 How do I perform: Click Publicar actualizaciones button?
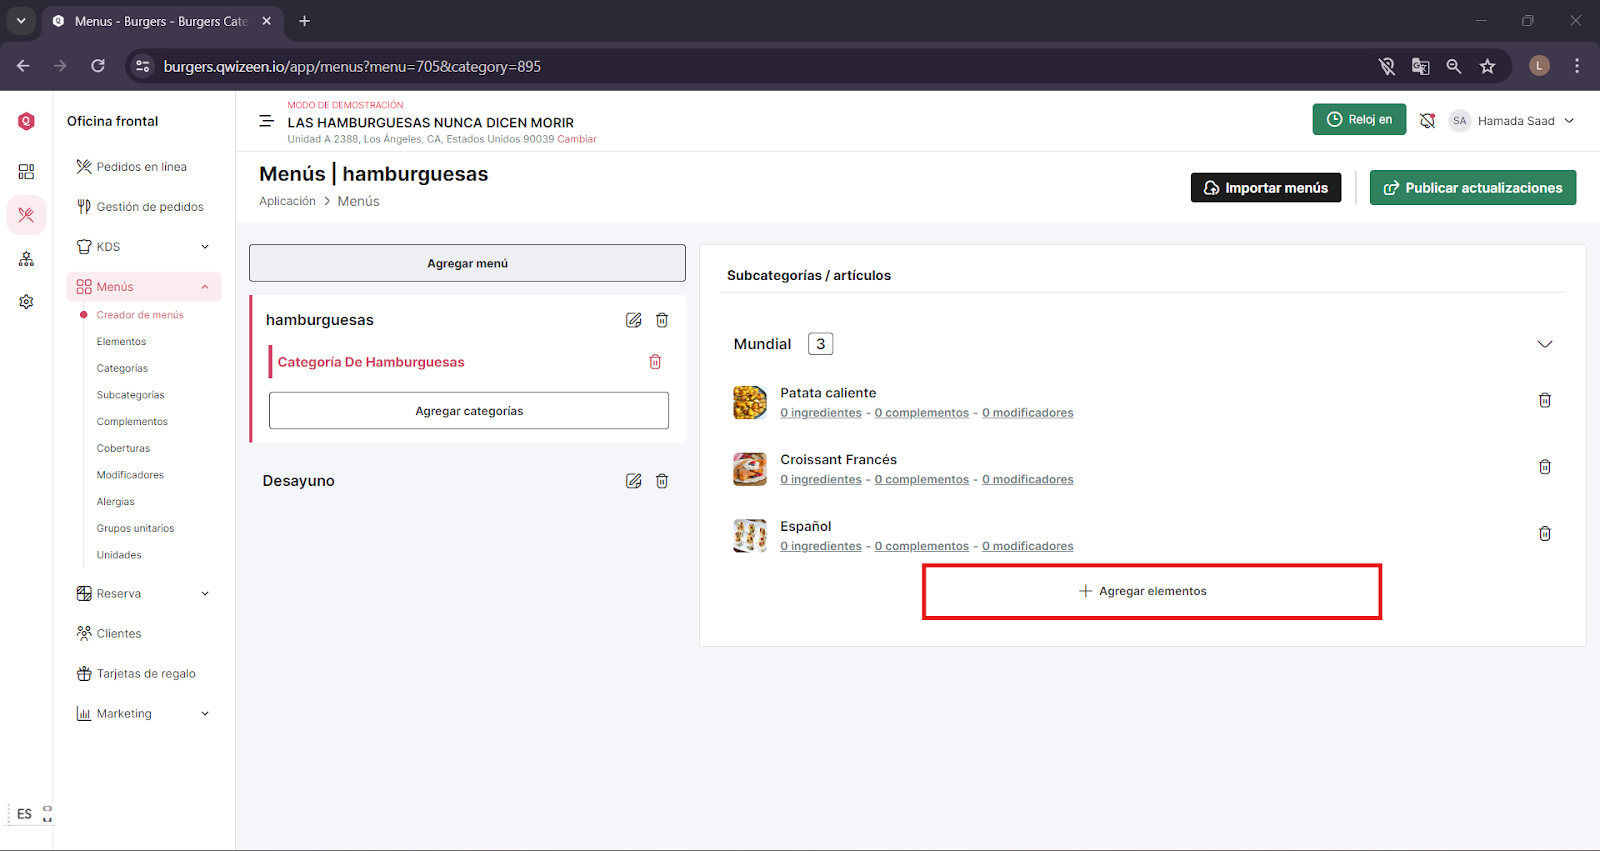pyautogui.click(x=1473, y=188)
